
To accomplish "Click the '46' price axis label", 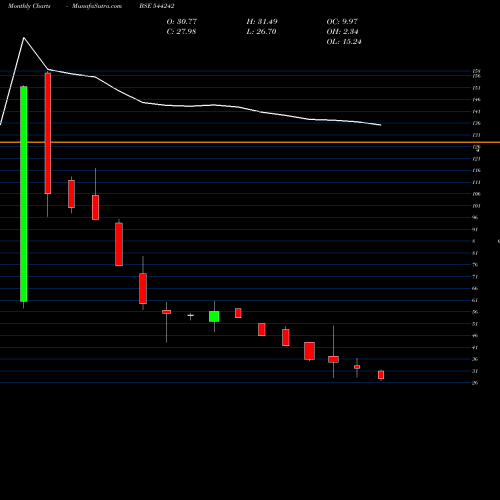I will click(x=475, y=336).
